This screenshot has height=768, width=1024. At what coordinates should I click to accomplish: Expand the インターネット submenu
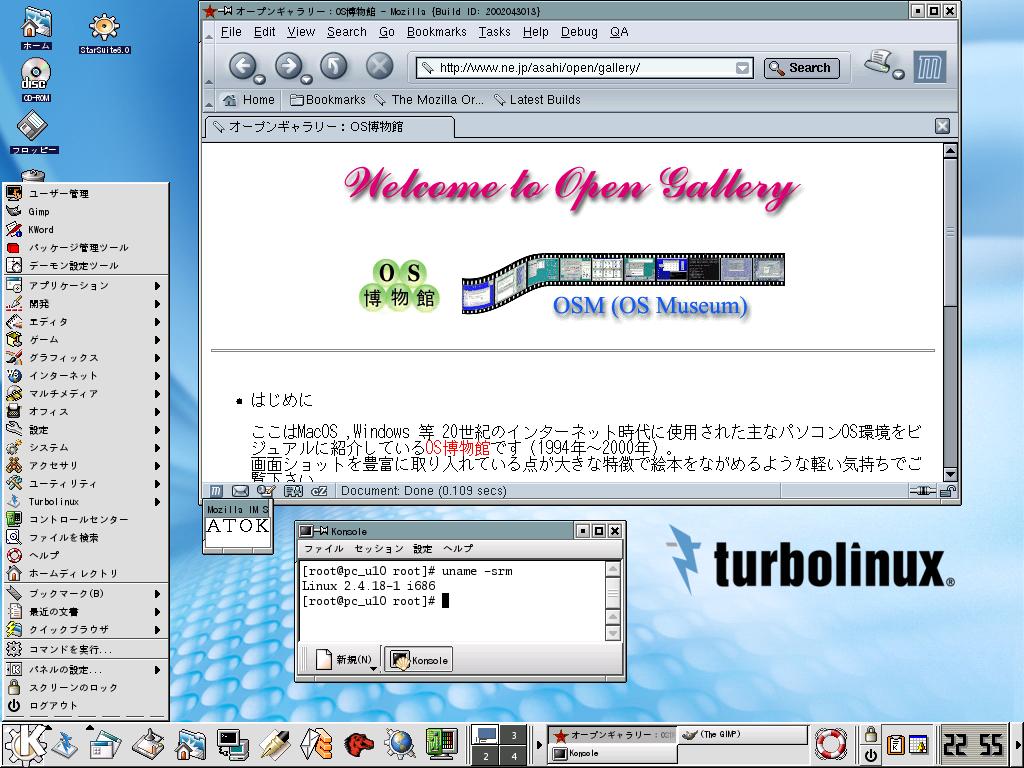[84, 376]
